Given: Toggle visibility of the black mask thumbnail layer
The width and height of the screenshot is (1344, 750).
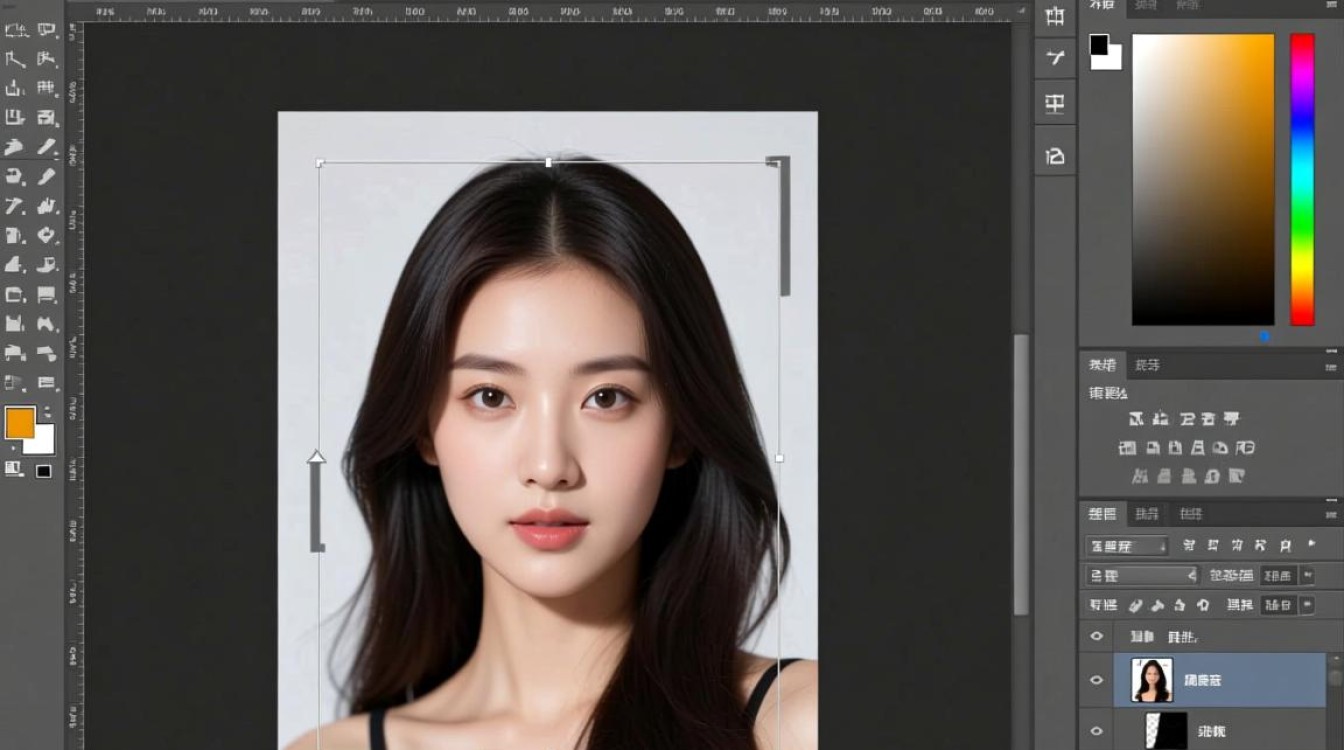Looking at the screenshot, I should click(1096, 730).
